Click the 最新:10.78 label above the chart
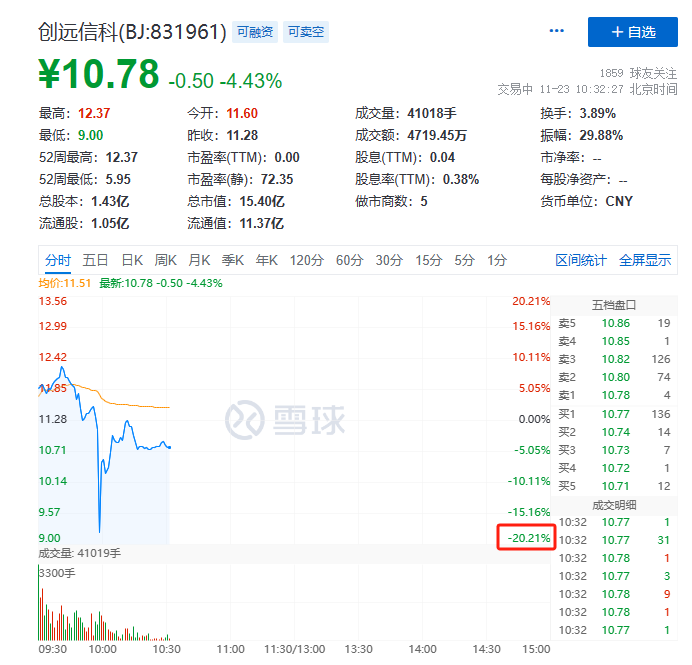692x665 pixels. pyautogui.click(x=161, y=283)
